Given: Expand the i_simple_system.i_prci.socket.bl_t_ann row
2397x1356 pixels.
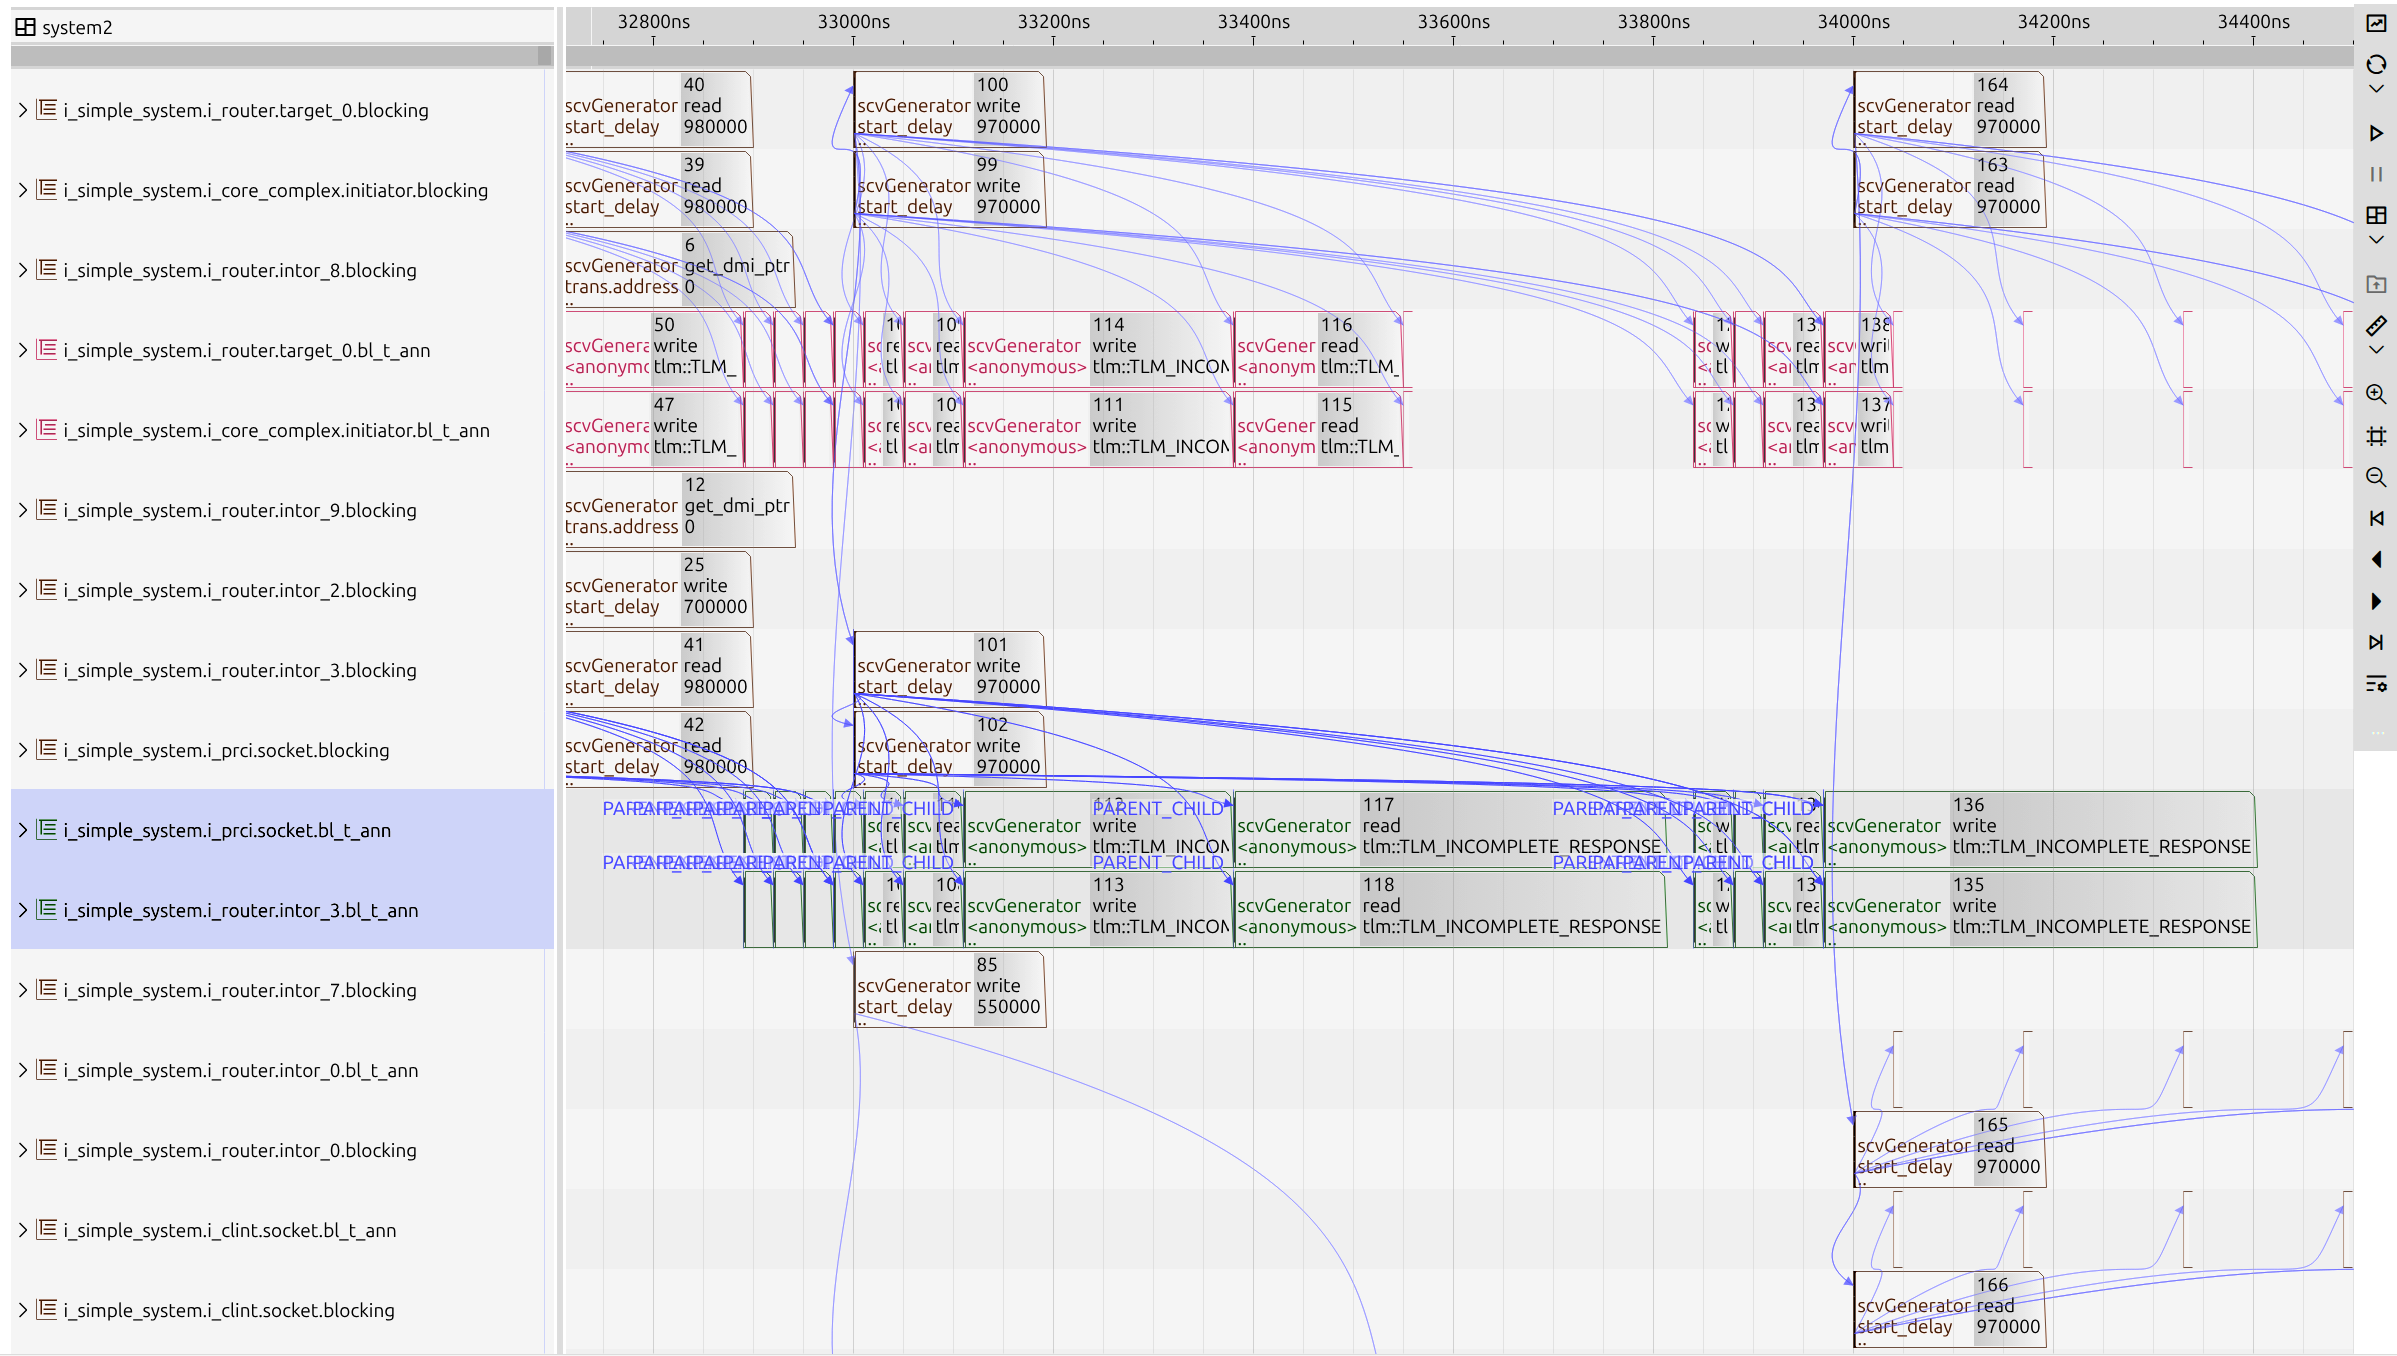Looking at the screenshot, I should (x=22, y=830).
